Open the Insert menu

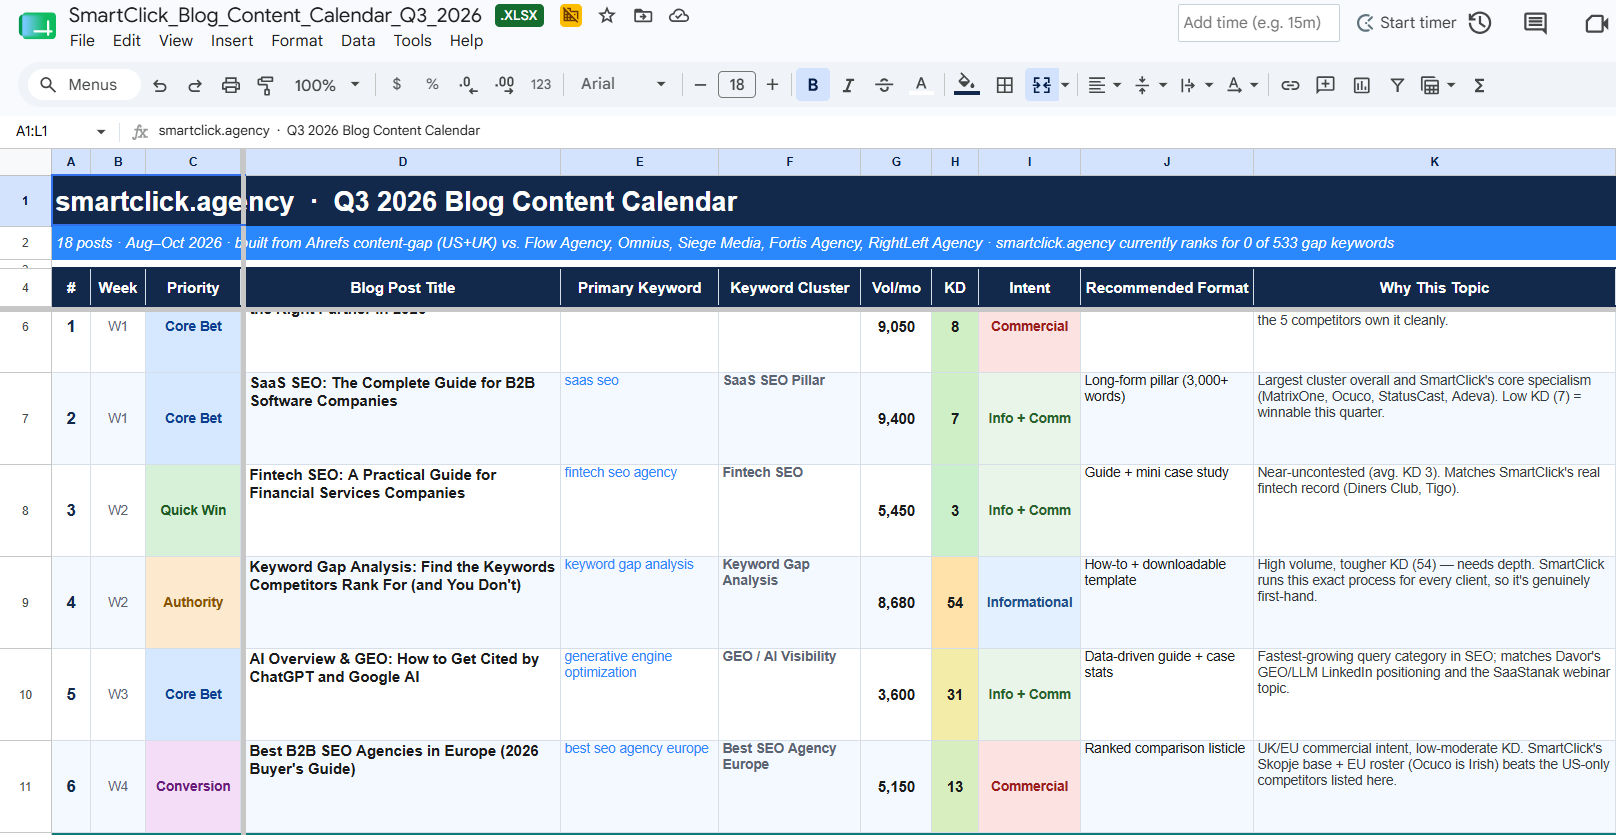tap(232, 40)
